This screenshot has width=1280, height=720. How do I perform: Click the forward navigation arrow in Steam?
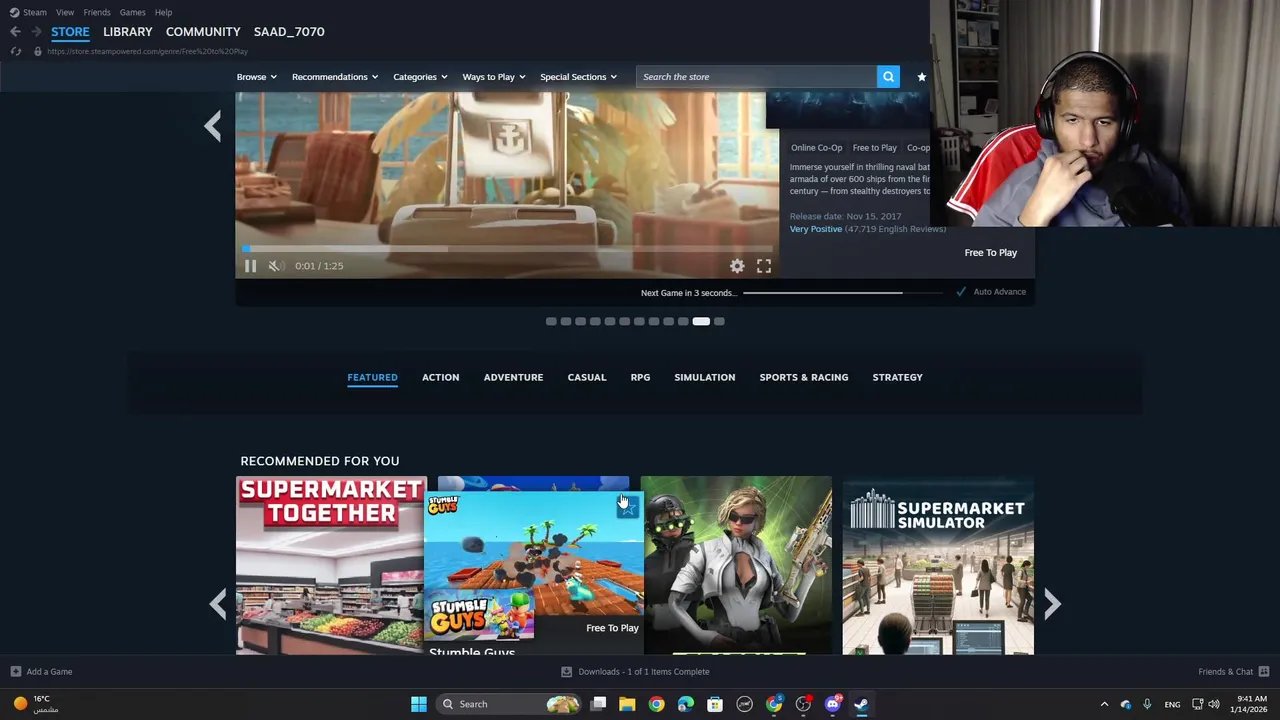click(36, 32)
